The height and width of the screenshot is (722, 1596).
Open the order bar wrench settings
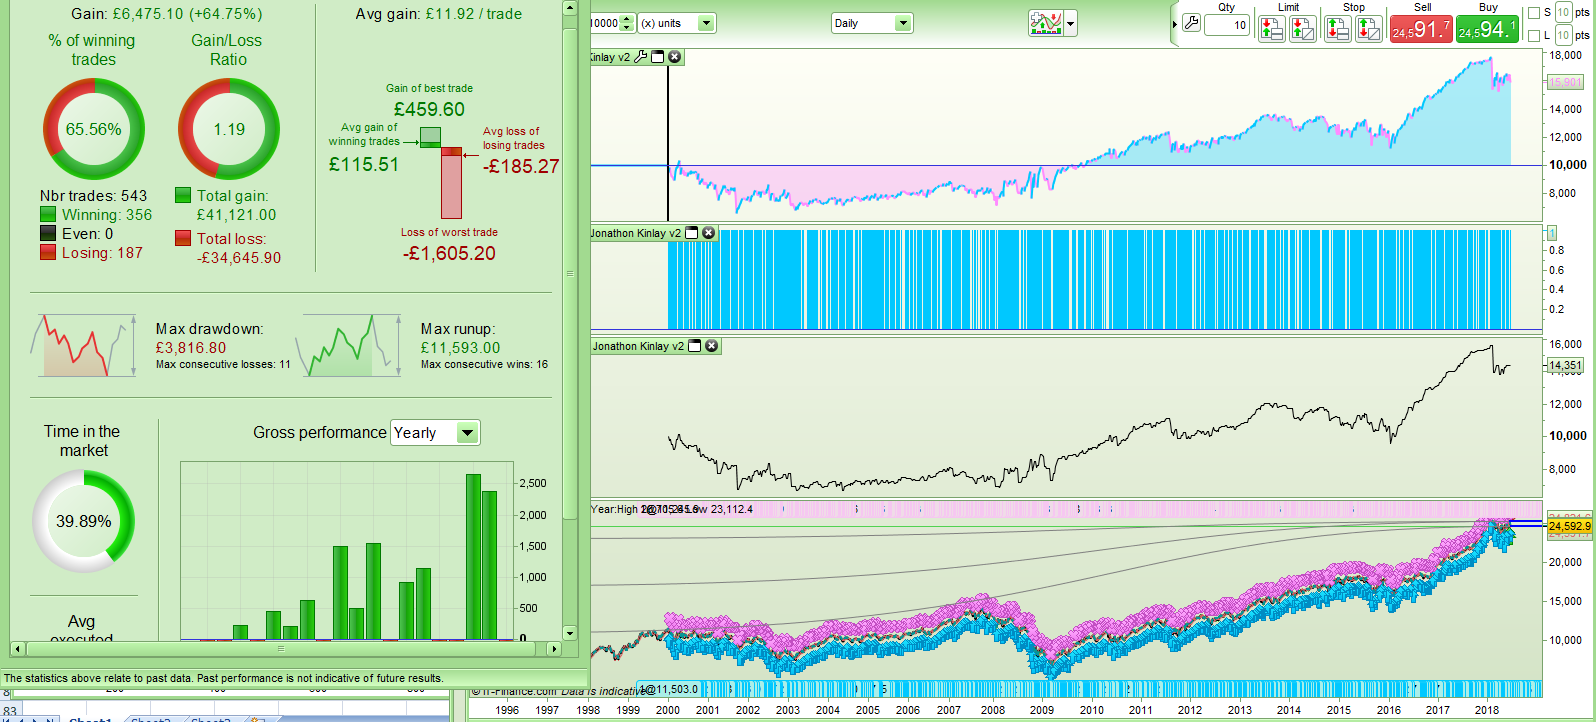(1191, 23)
